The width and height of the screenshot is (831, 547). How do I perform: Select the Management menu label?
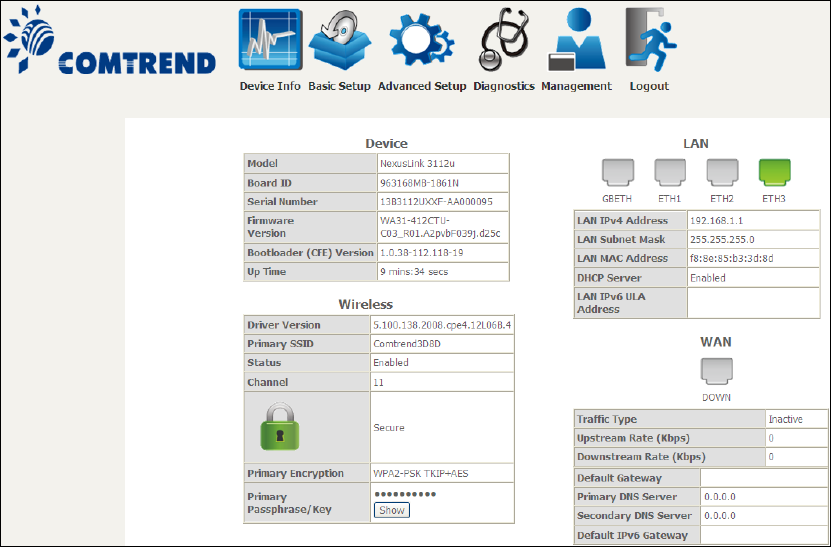click(576, 86)
